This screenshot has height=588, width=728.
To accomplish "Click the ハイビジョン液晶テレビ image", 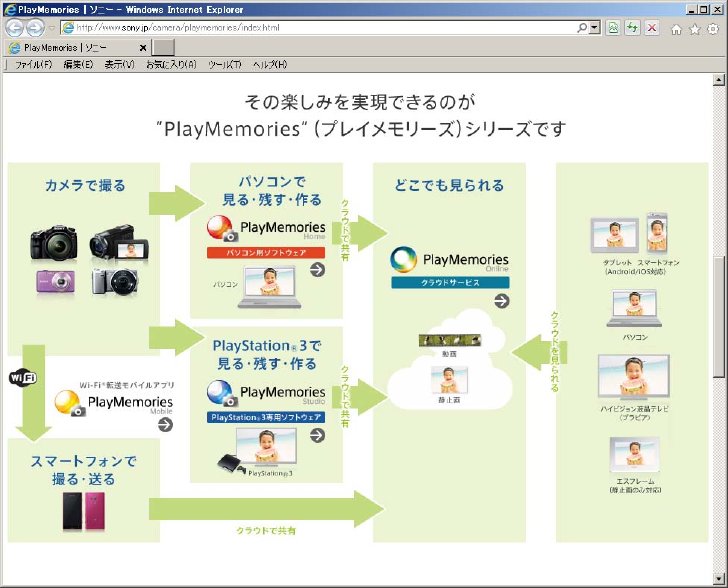I will pyautogui.click(x=634, y=378).
